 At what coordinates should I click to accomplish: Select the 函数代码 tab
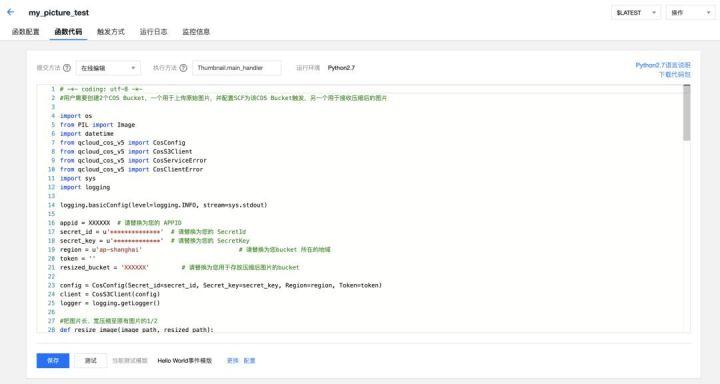(68, 32)
